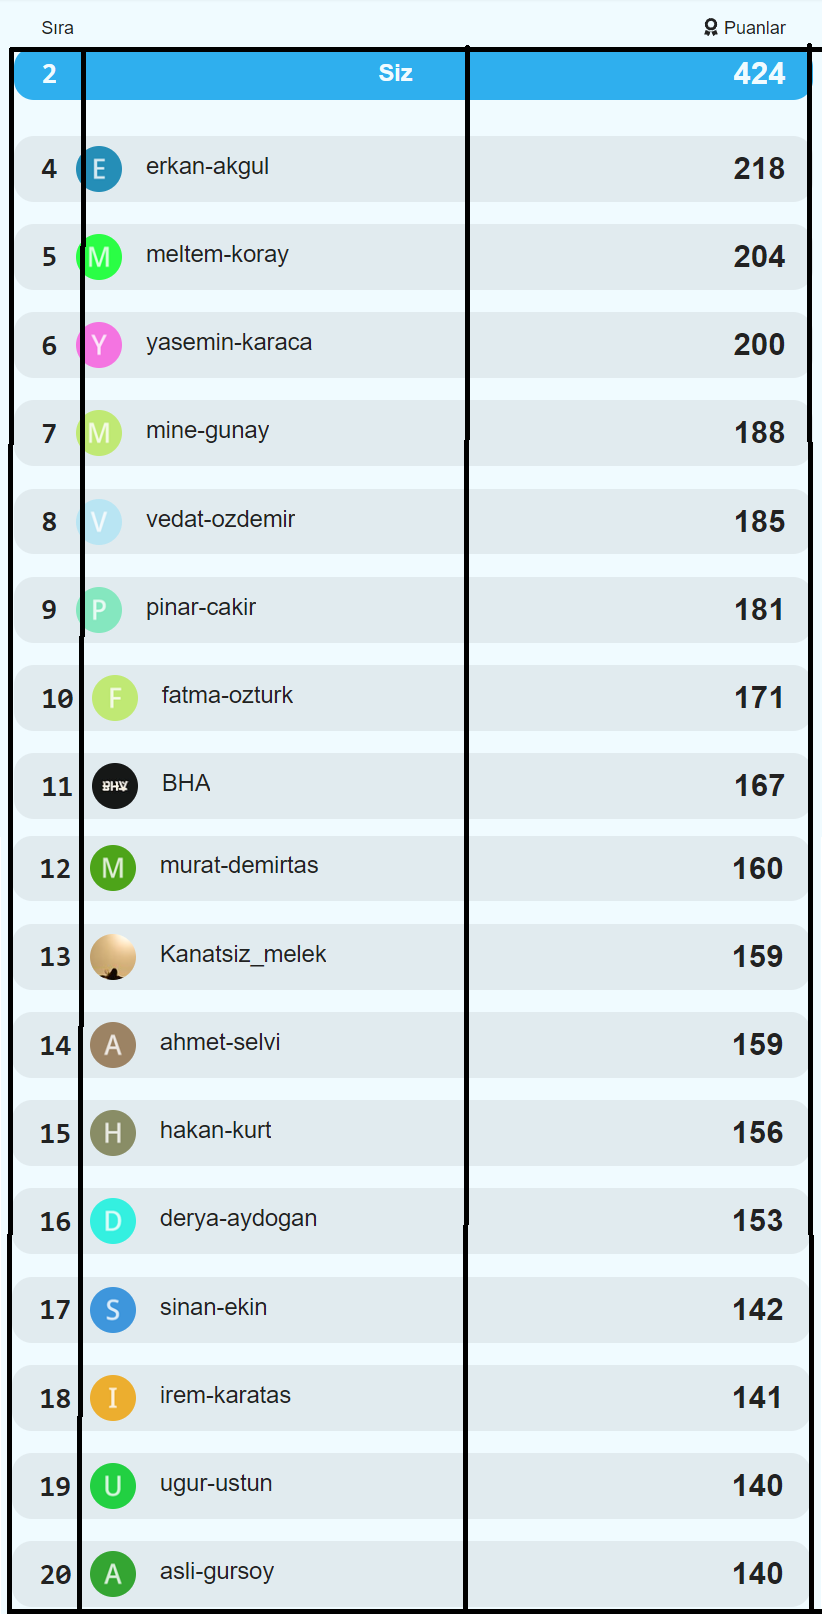The image size is (822, 1614).
Task: Click the black BHA avatar logo
Action: [115, 786]
